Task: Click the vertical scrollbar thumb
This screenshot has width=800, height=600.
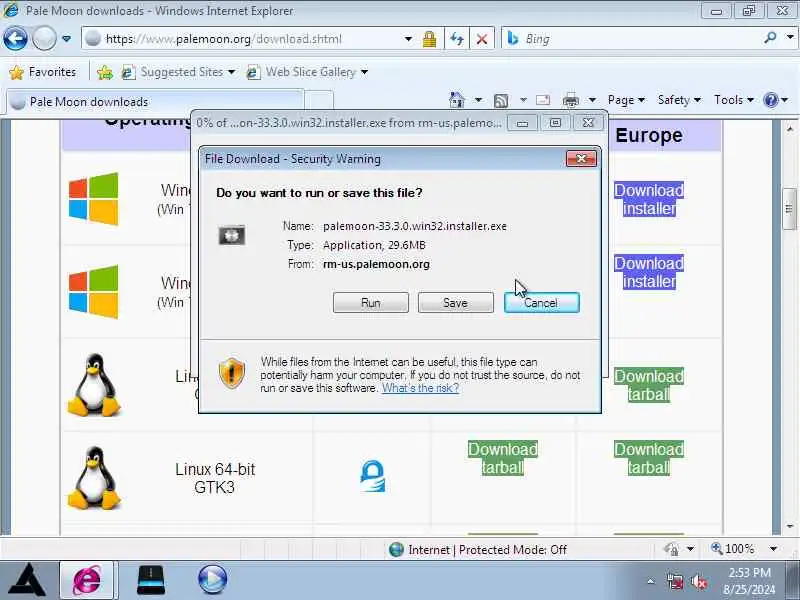Action: tap(789, 209)
